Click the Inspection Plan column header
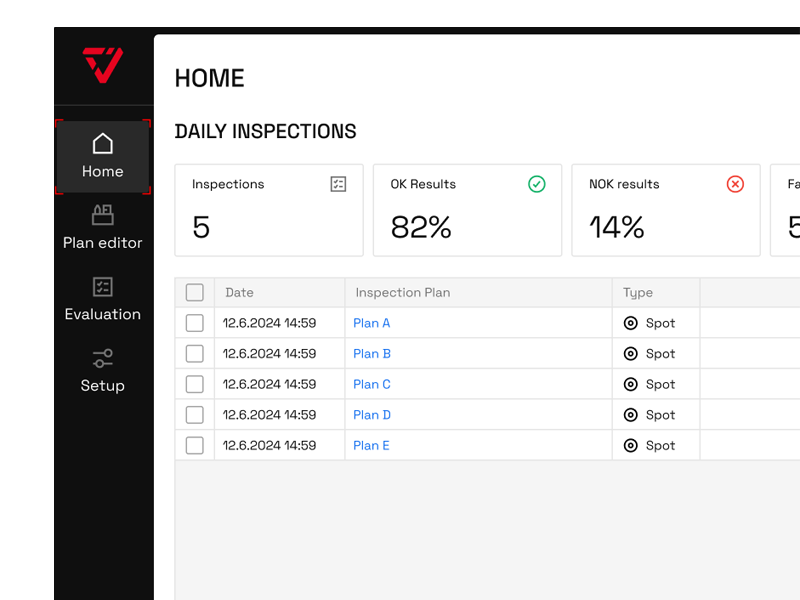 (403, 293)
